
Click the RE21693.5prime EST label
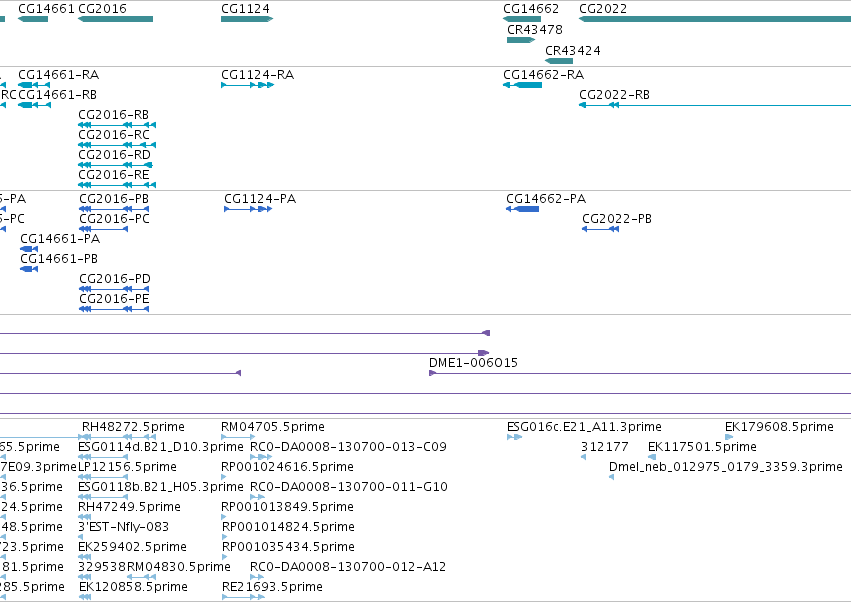pos(272,587)
